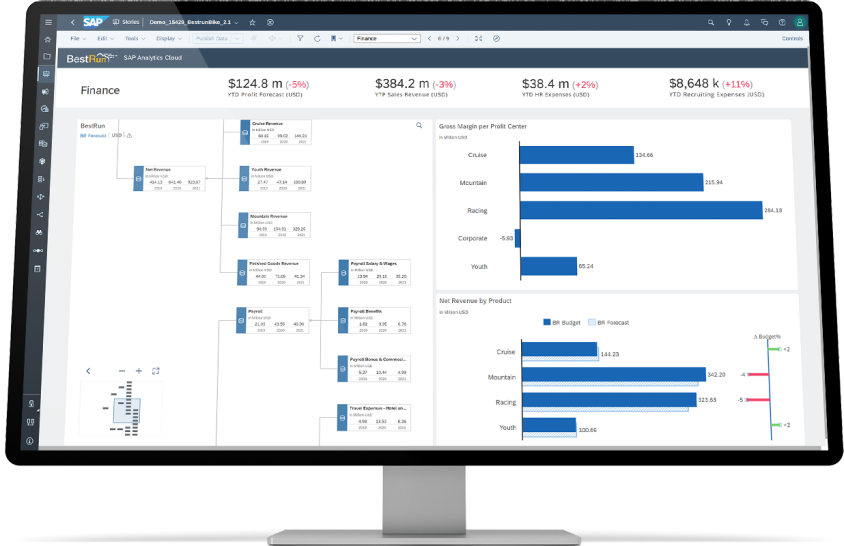Collapse tree navigator with left chevron

coord(88,371)
